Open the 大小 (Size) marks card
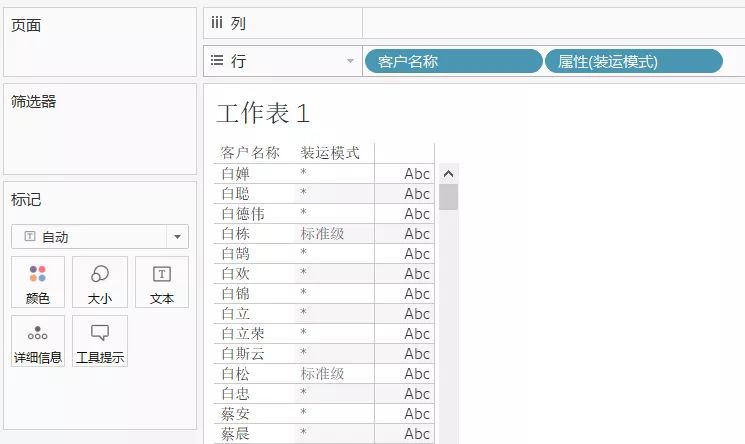 100,282
